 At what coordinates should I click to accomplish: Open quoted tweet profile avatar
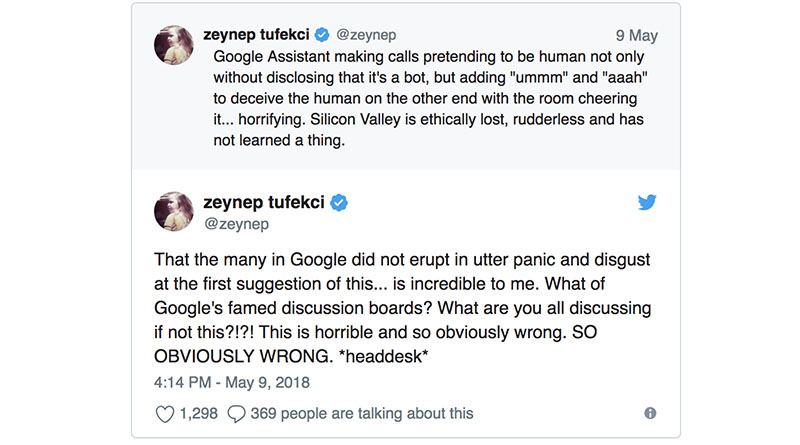tap(174, 45)
